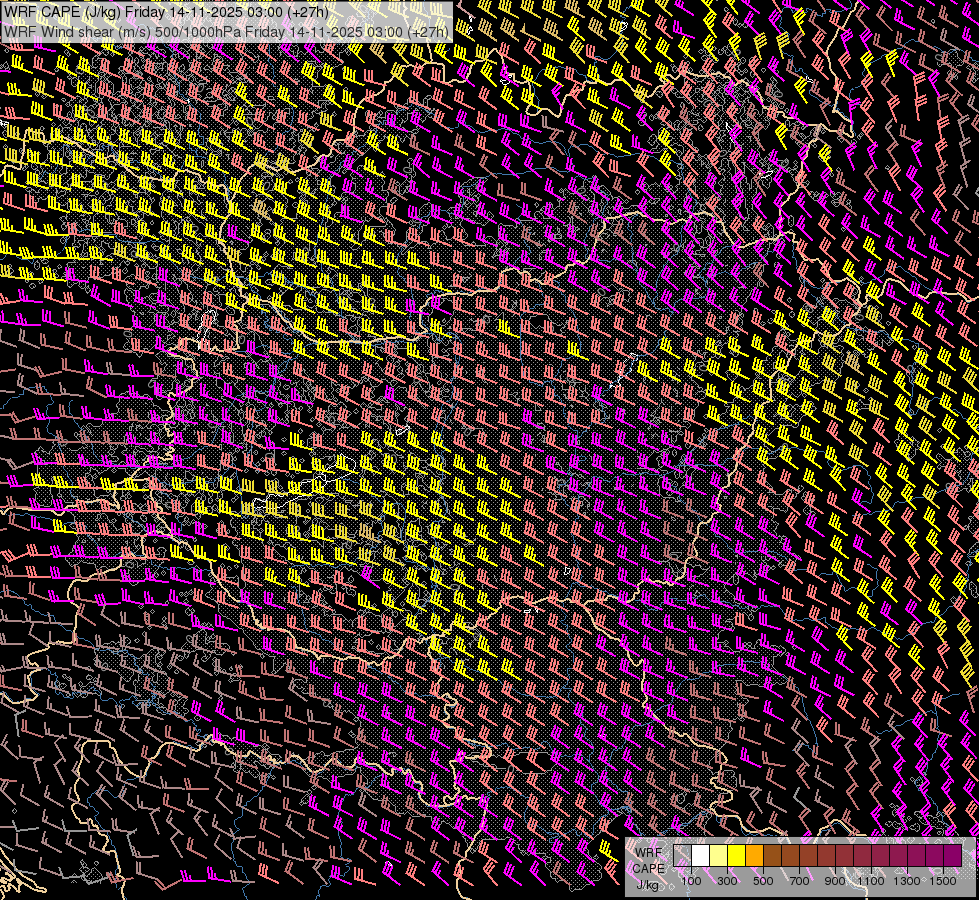Viewport: 979px width, 900px height.
Task: Click the J/kg unit label in the legend
Action: point(648,884)
